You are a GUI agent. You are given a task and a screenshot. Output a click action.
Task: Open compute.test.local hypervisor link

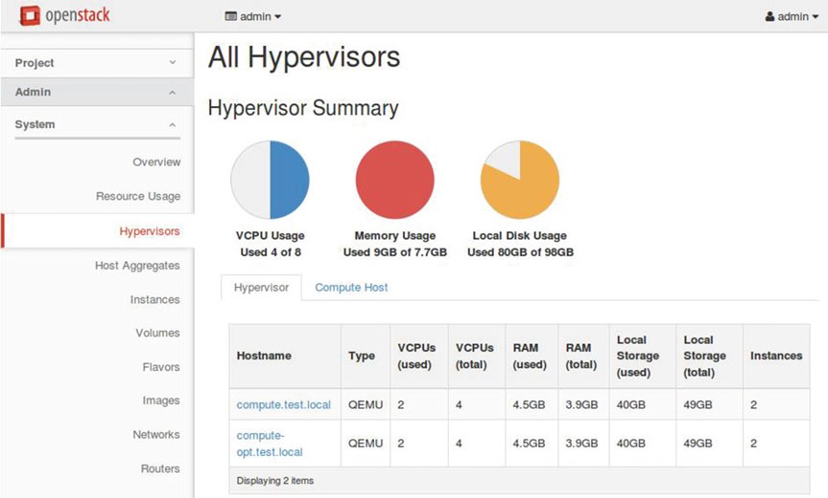(284, 405)
